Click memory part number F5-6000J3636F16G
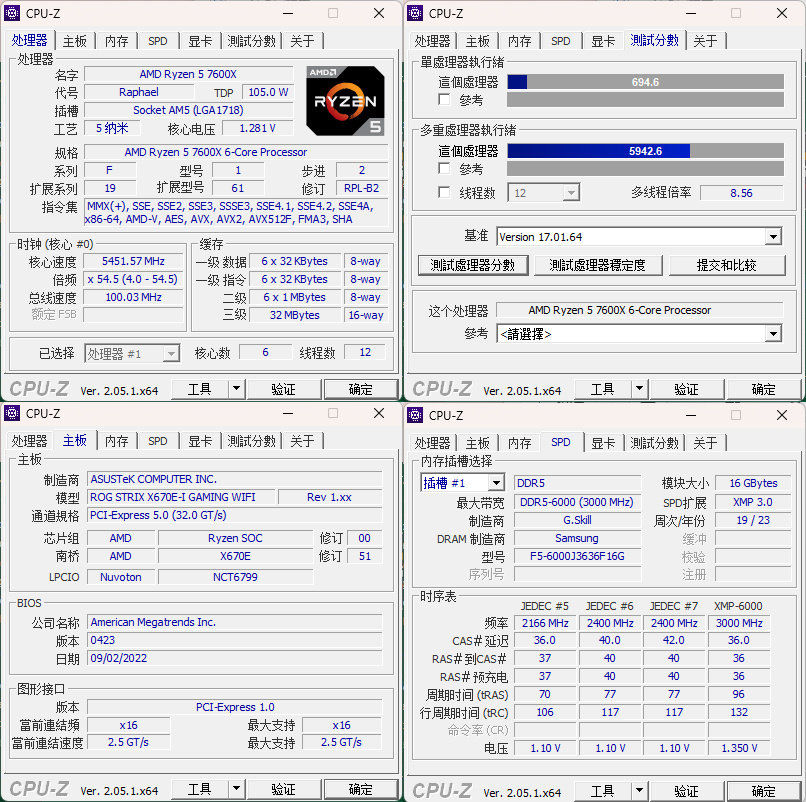Screen dimensions: 806x802 [577, 556]
